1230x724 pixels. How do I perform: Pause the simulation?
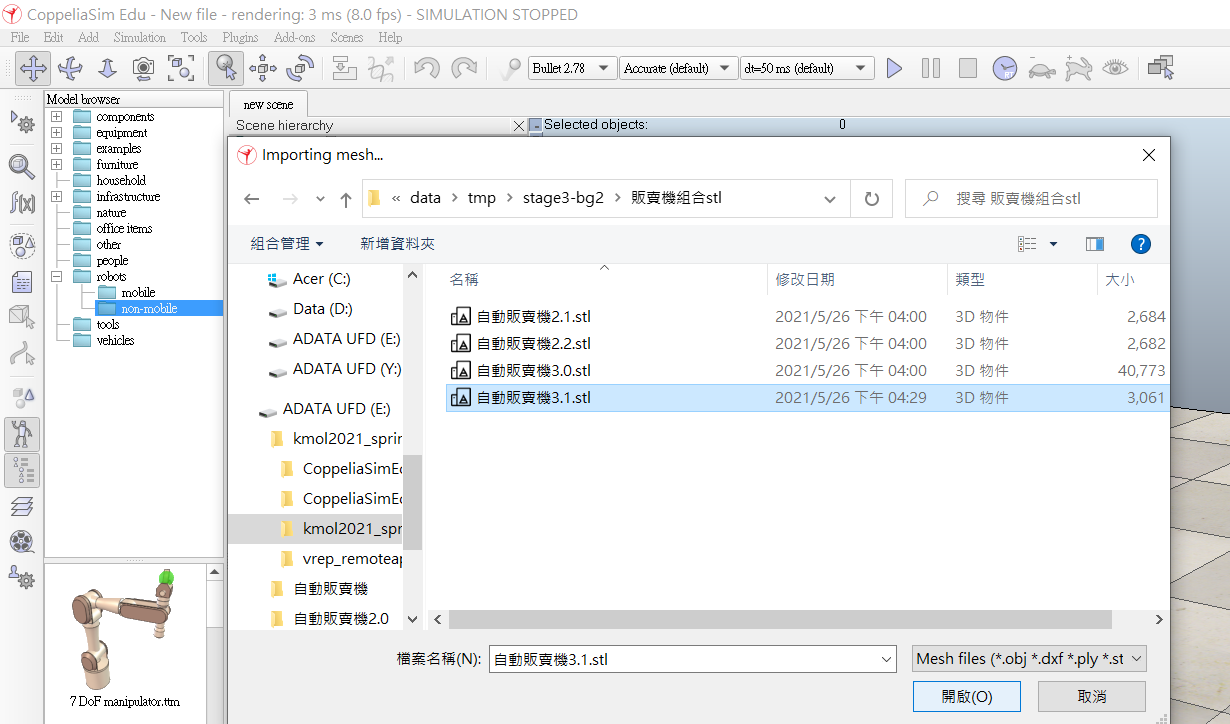point(931,68)
